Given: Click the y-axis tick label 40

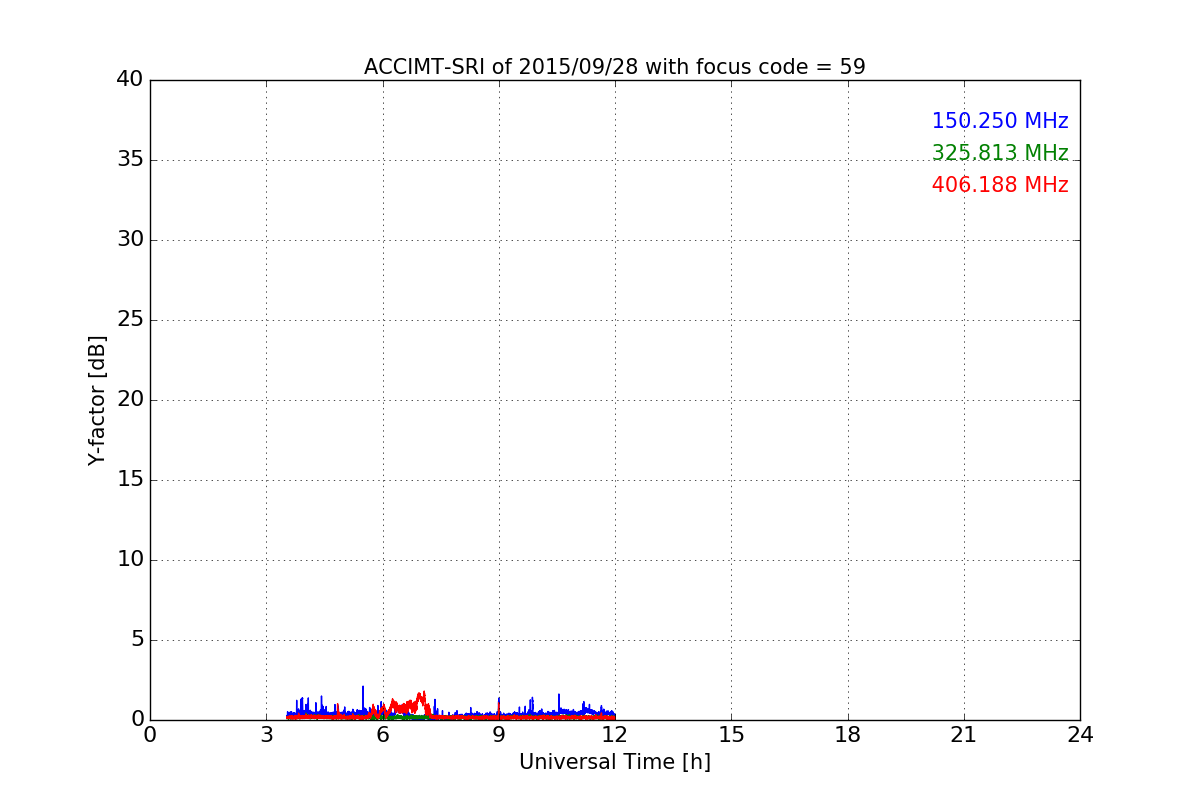Looking at the screenshot, I should [129, 80].
